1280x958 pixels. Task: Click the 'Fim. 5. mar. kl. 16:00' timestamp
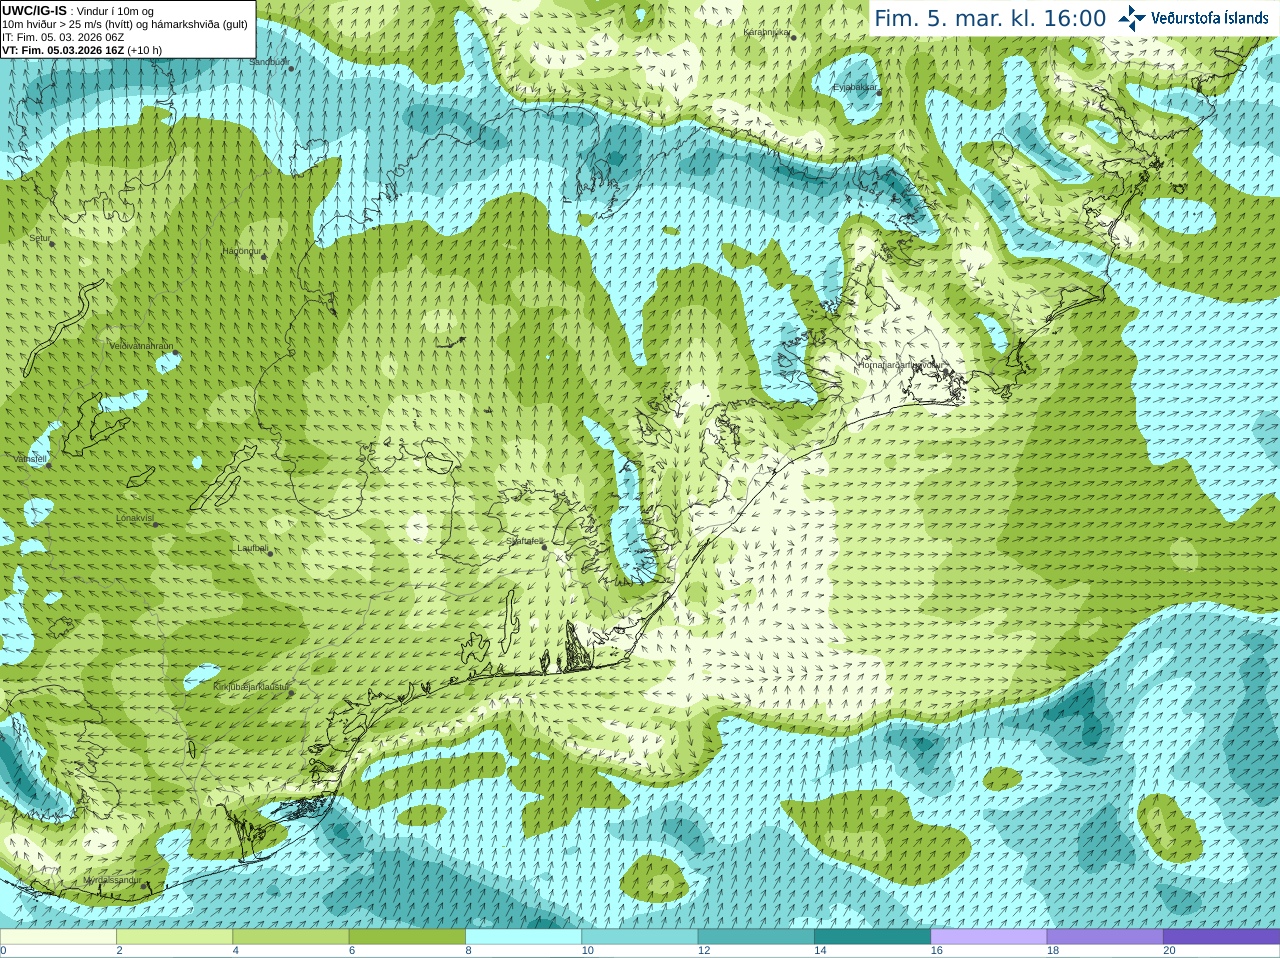click(990, 19)
